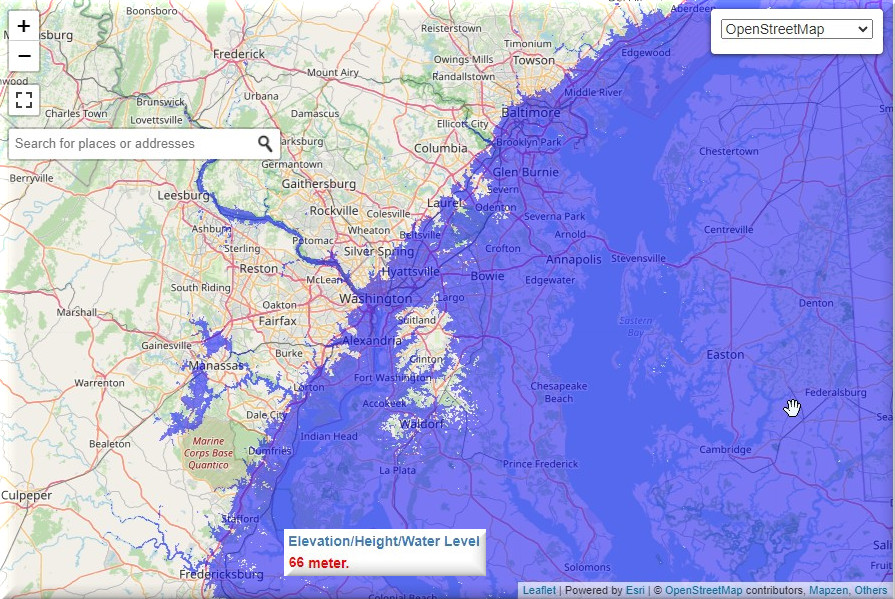Click the Washington city label on map
The image size is (895, 599).
click(x=375, y=299)
